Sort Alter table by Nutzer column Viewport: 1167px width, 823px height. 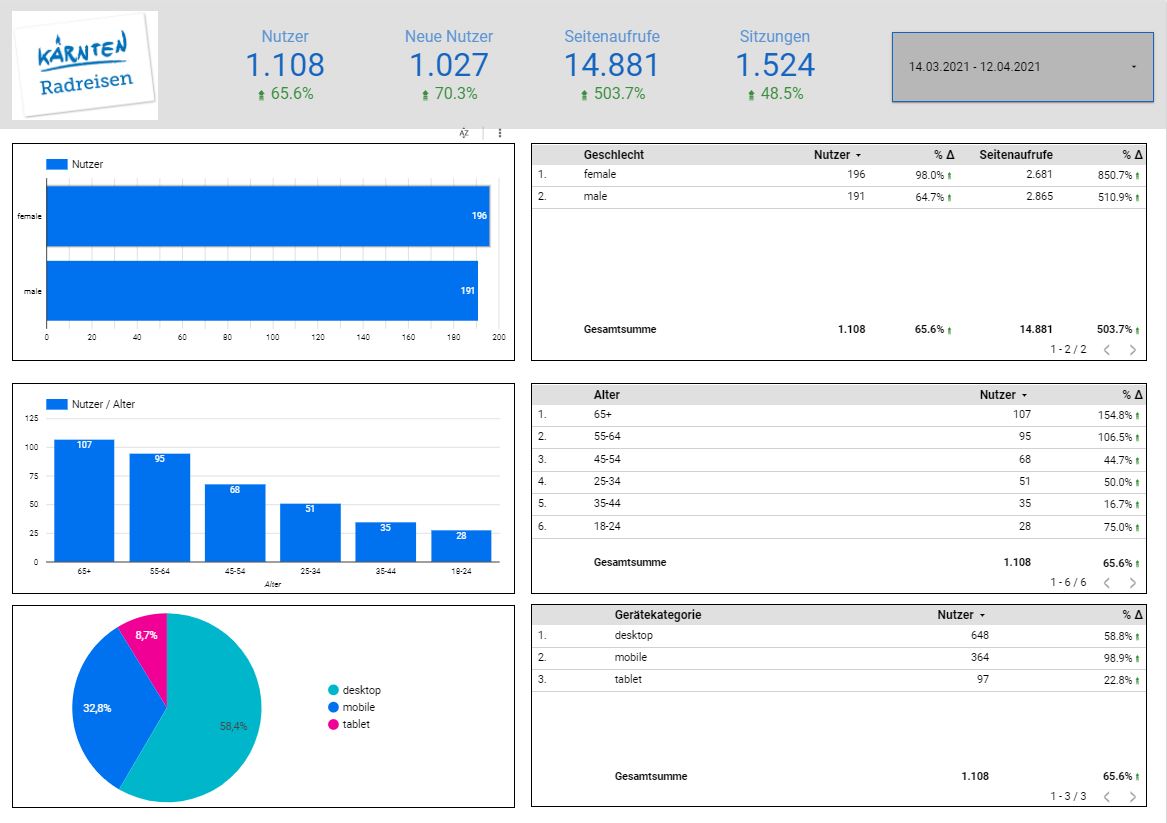[1003, 395]
